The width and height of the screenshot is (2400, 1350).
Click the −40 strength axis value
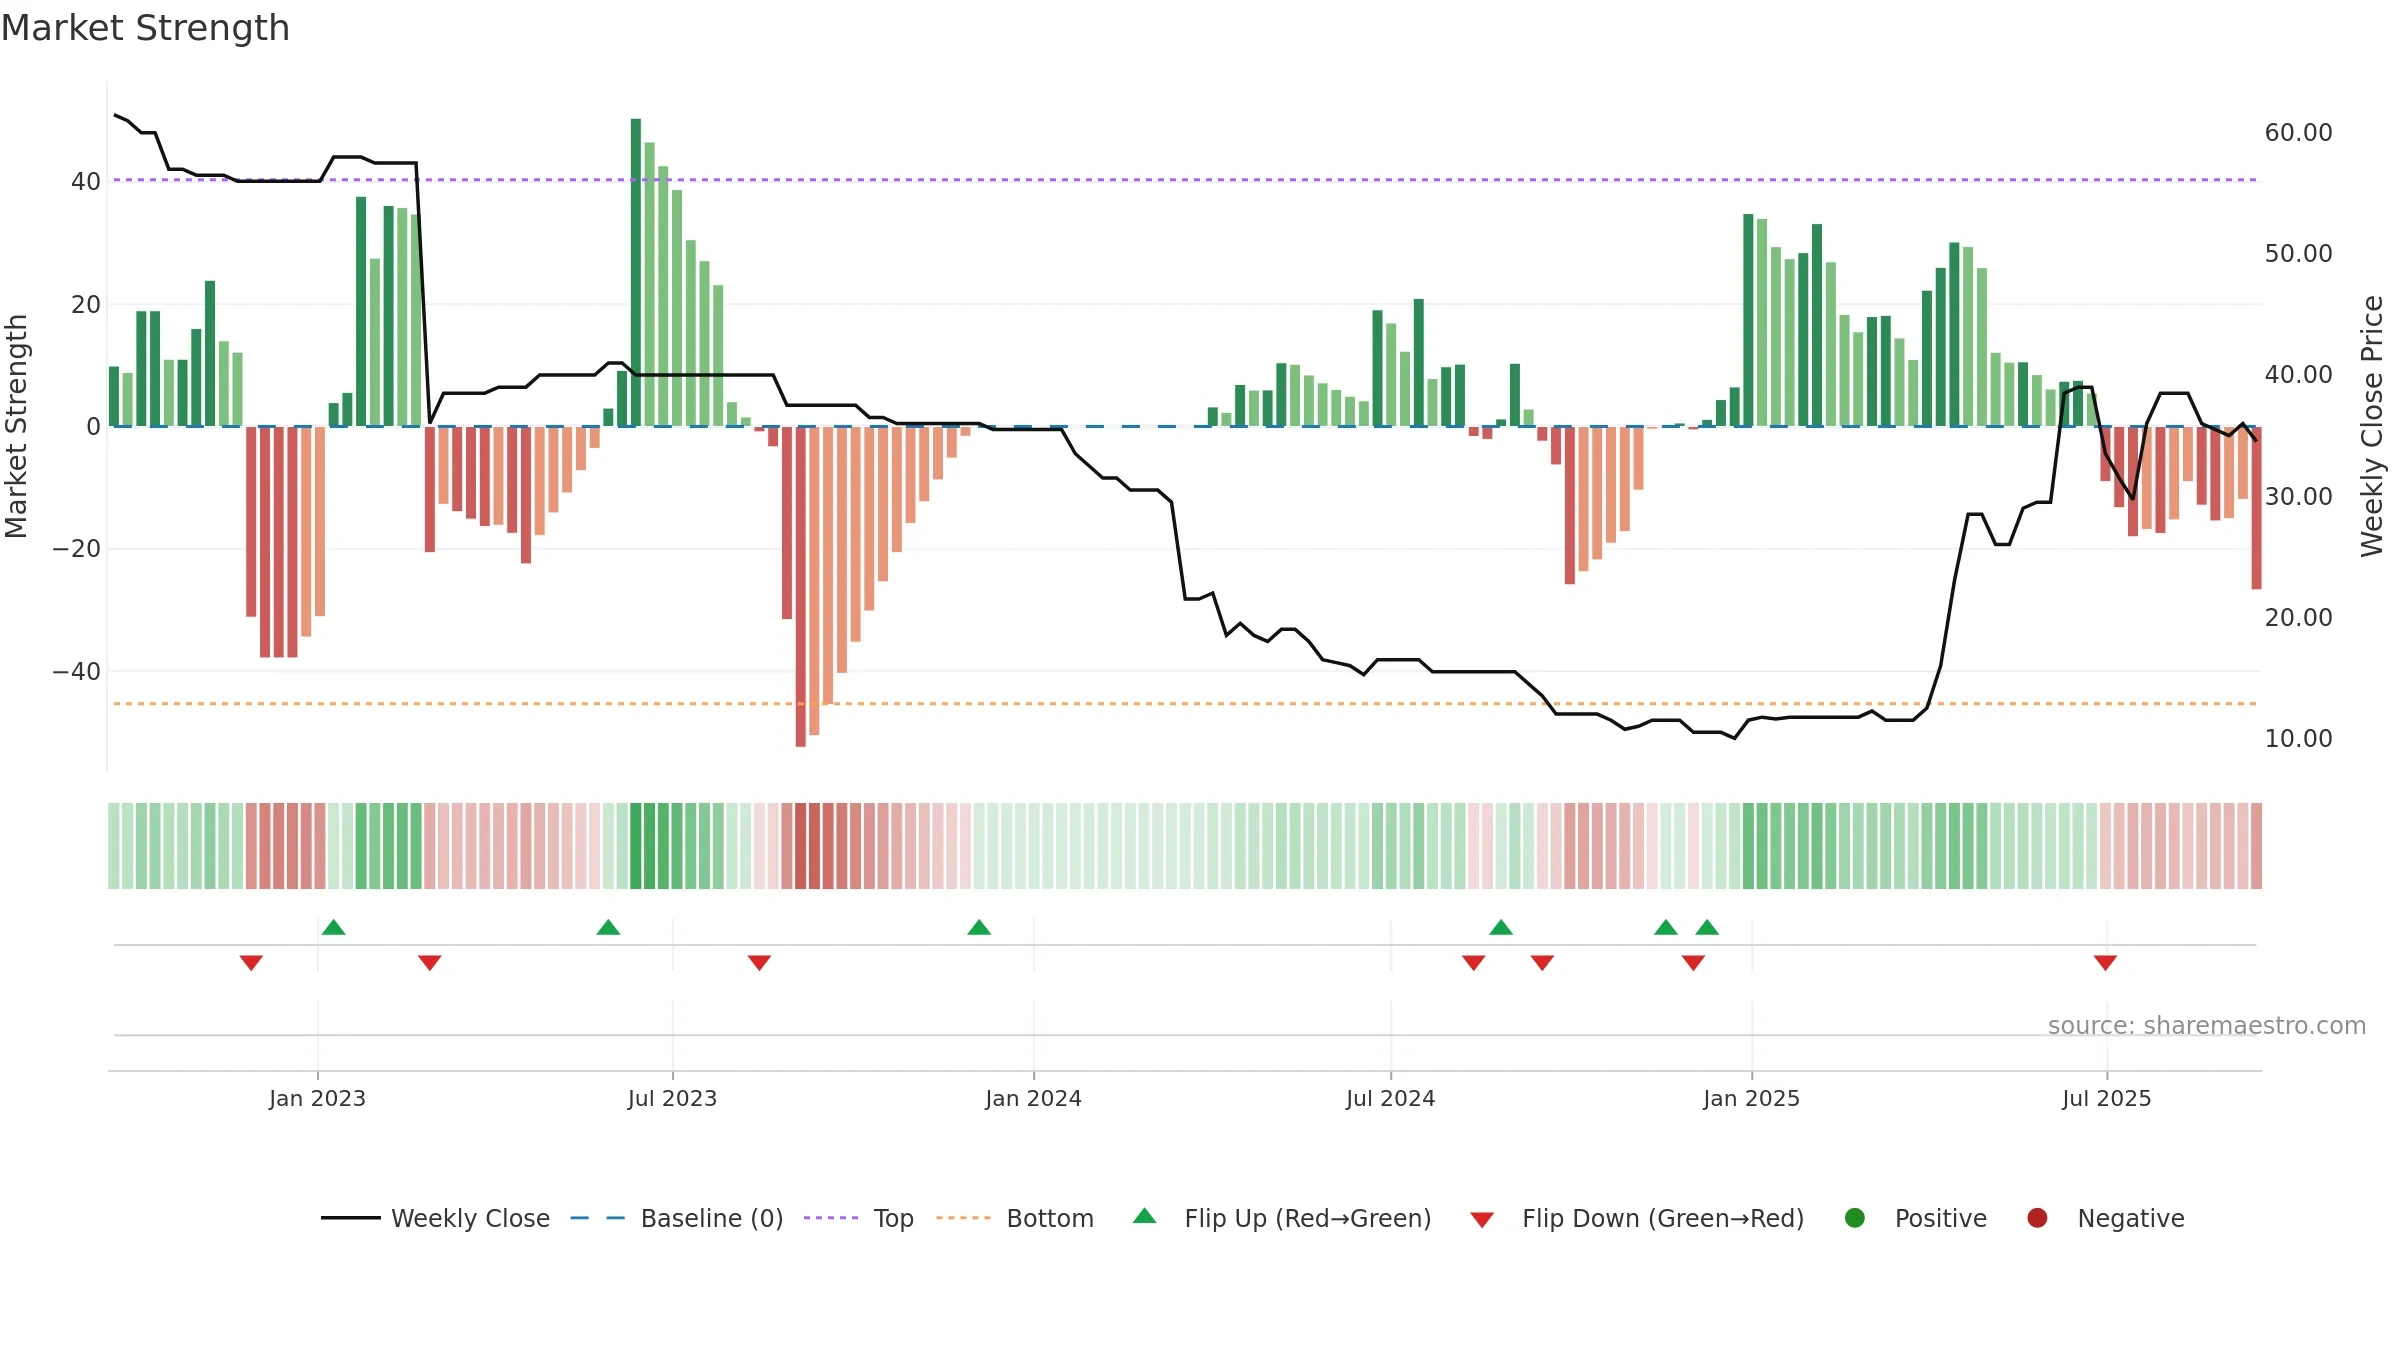(77, 671)
